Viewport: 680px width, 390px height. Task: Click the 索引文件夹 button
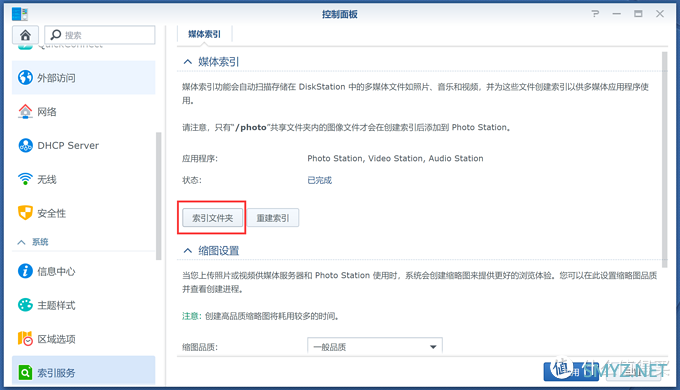click(212, 218)
